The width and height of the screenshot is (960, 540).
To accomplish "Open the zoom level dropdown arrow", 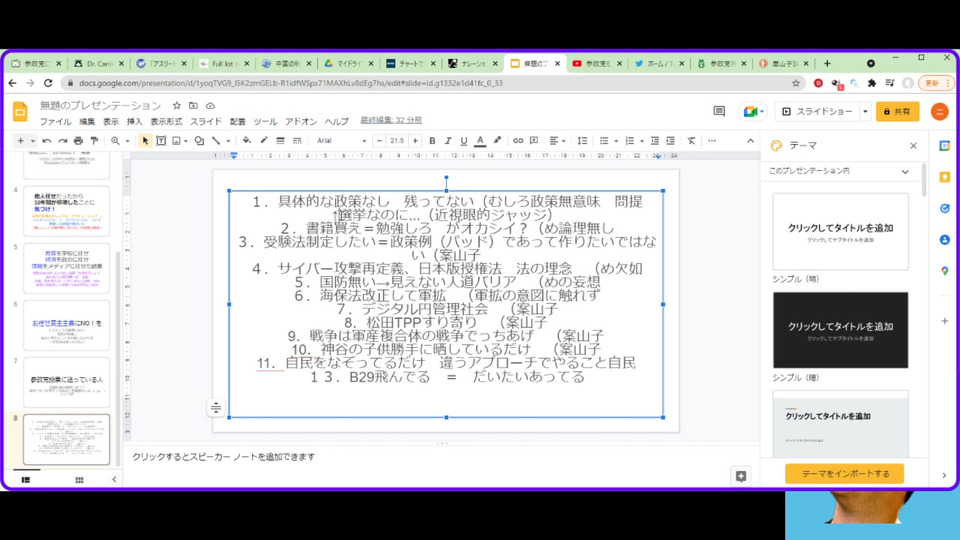I will coord(127,141).
